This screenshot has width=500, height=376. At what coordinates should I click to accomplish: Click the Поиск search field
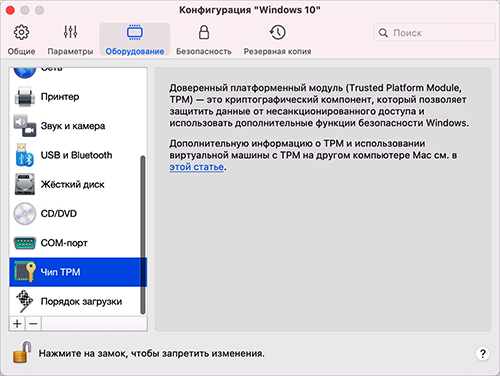[434, 33]
